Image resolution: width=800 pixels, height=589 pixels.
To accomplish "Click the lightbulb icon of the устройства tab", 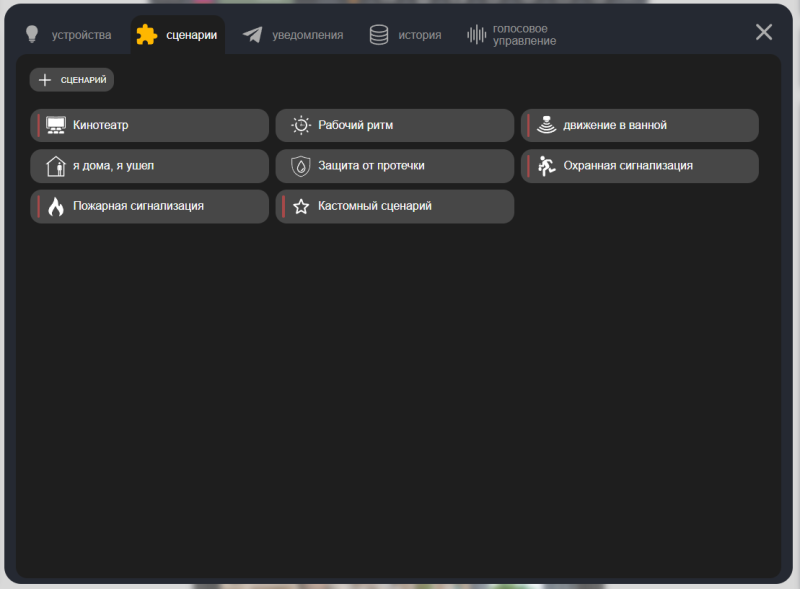I will pyautogui.click(x=32, y=34).
